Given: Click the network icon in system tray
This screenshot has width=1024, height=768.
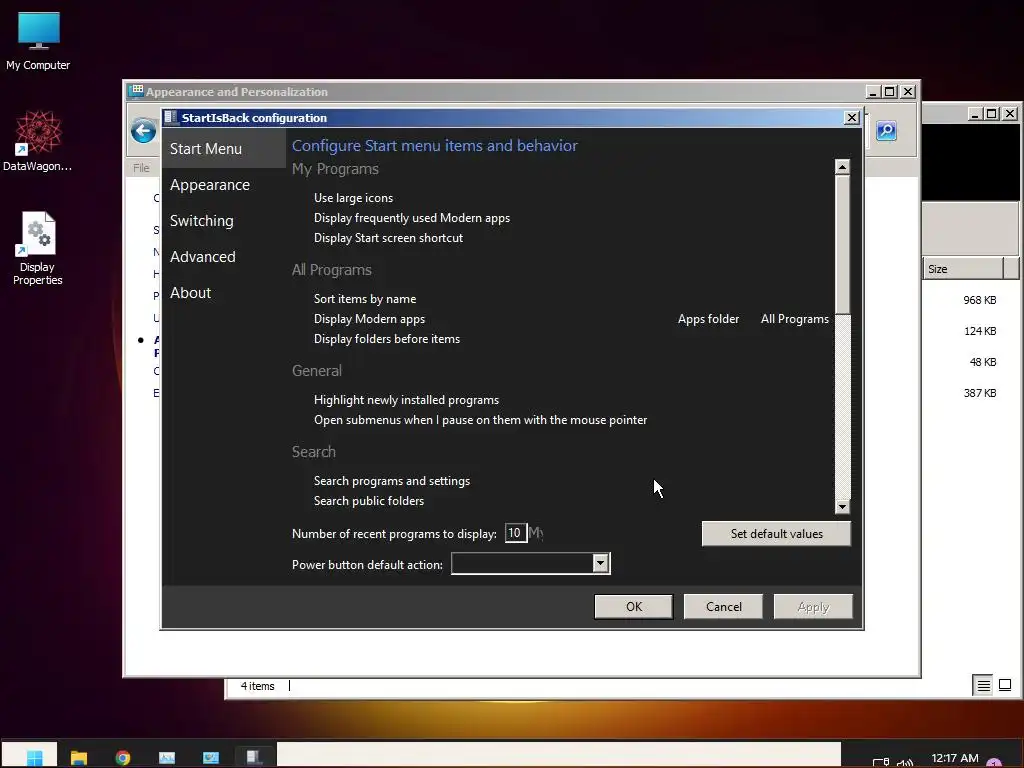Looking at the screenshot, I should (x=881, y=762).
